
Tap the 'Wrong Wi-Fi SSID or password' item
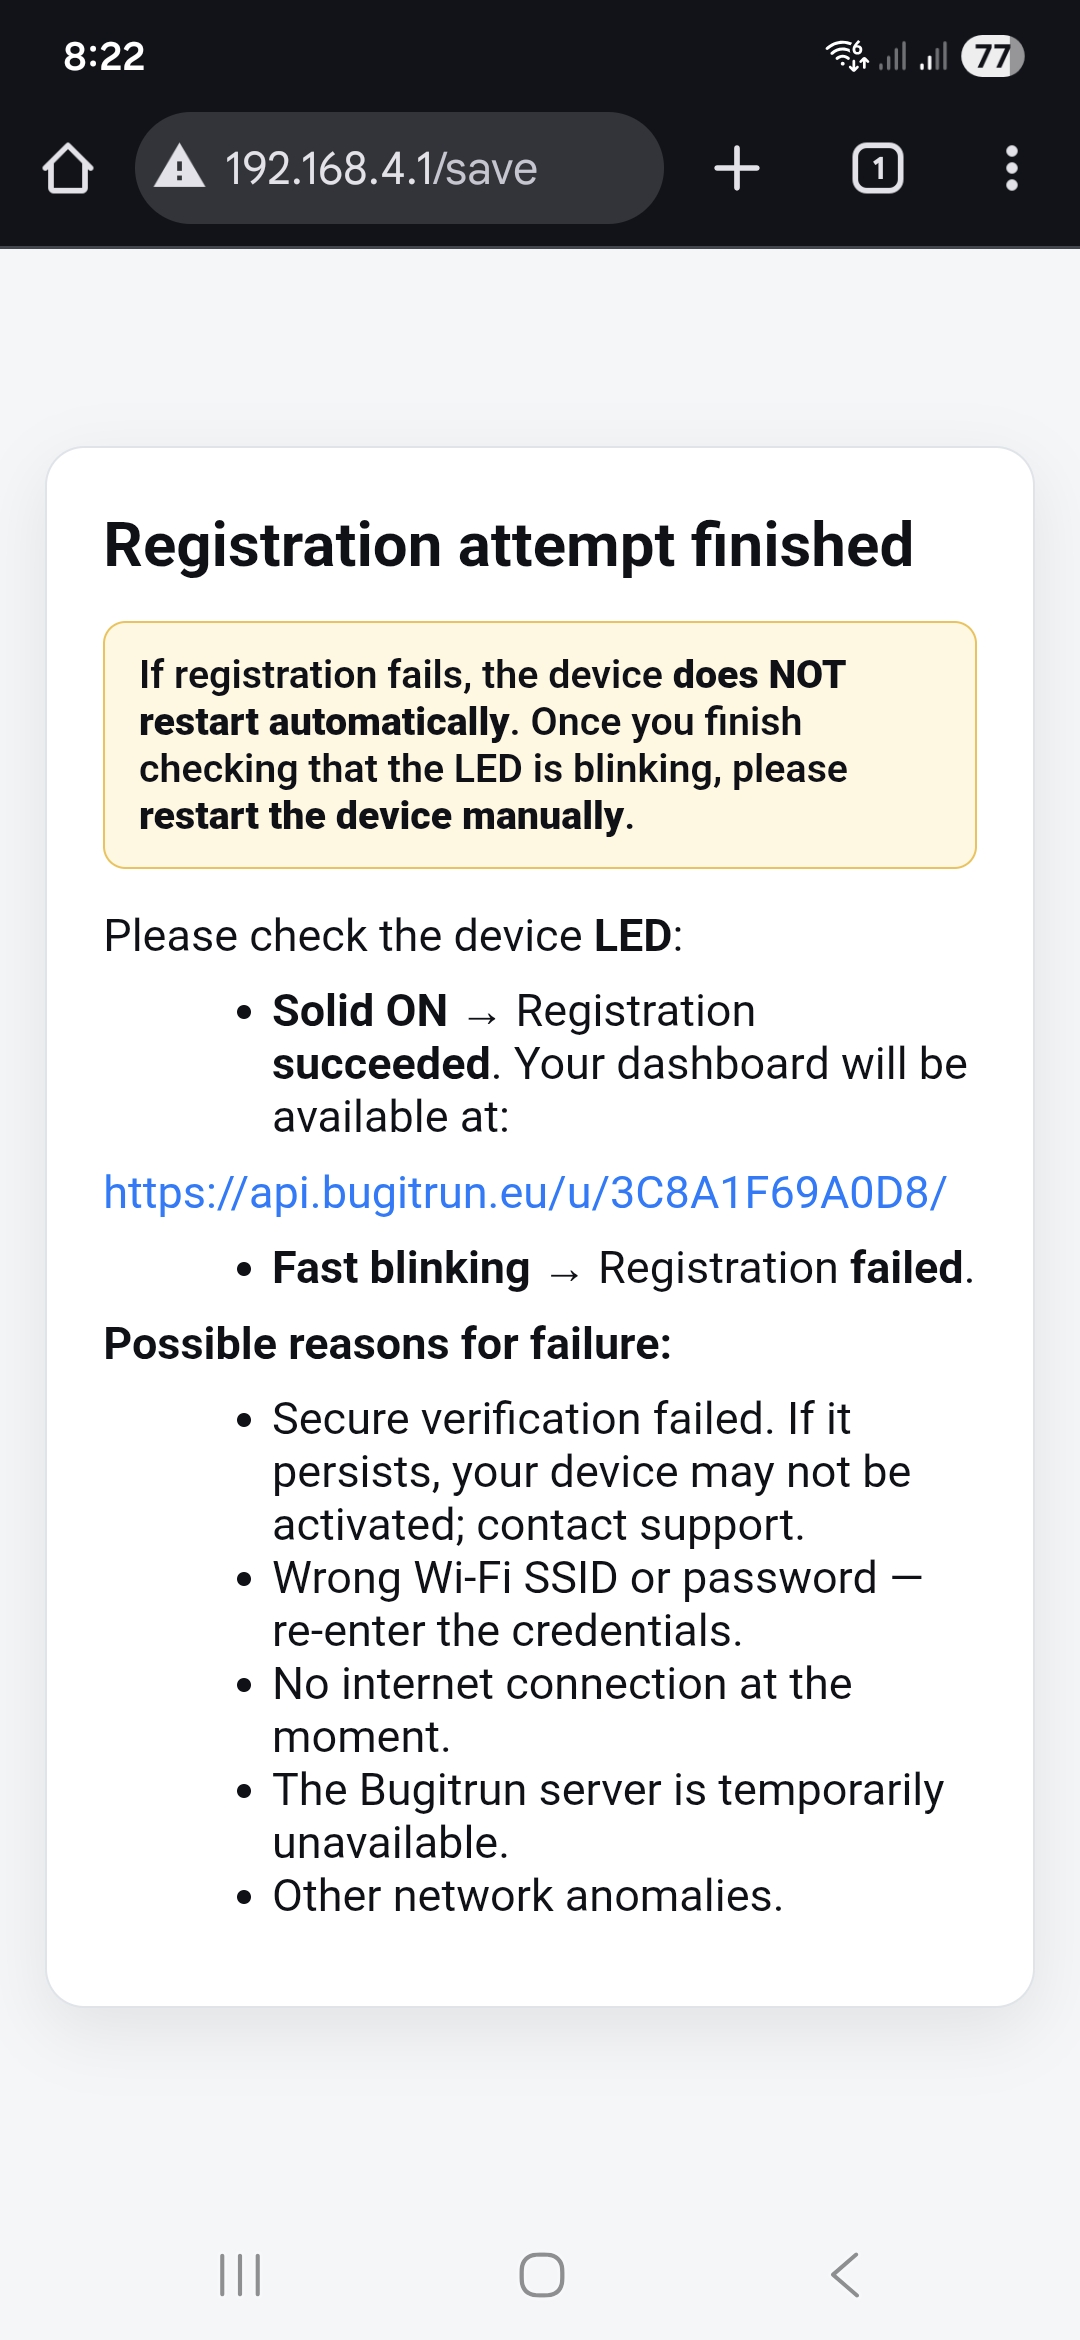[596, 1604]
